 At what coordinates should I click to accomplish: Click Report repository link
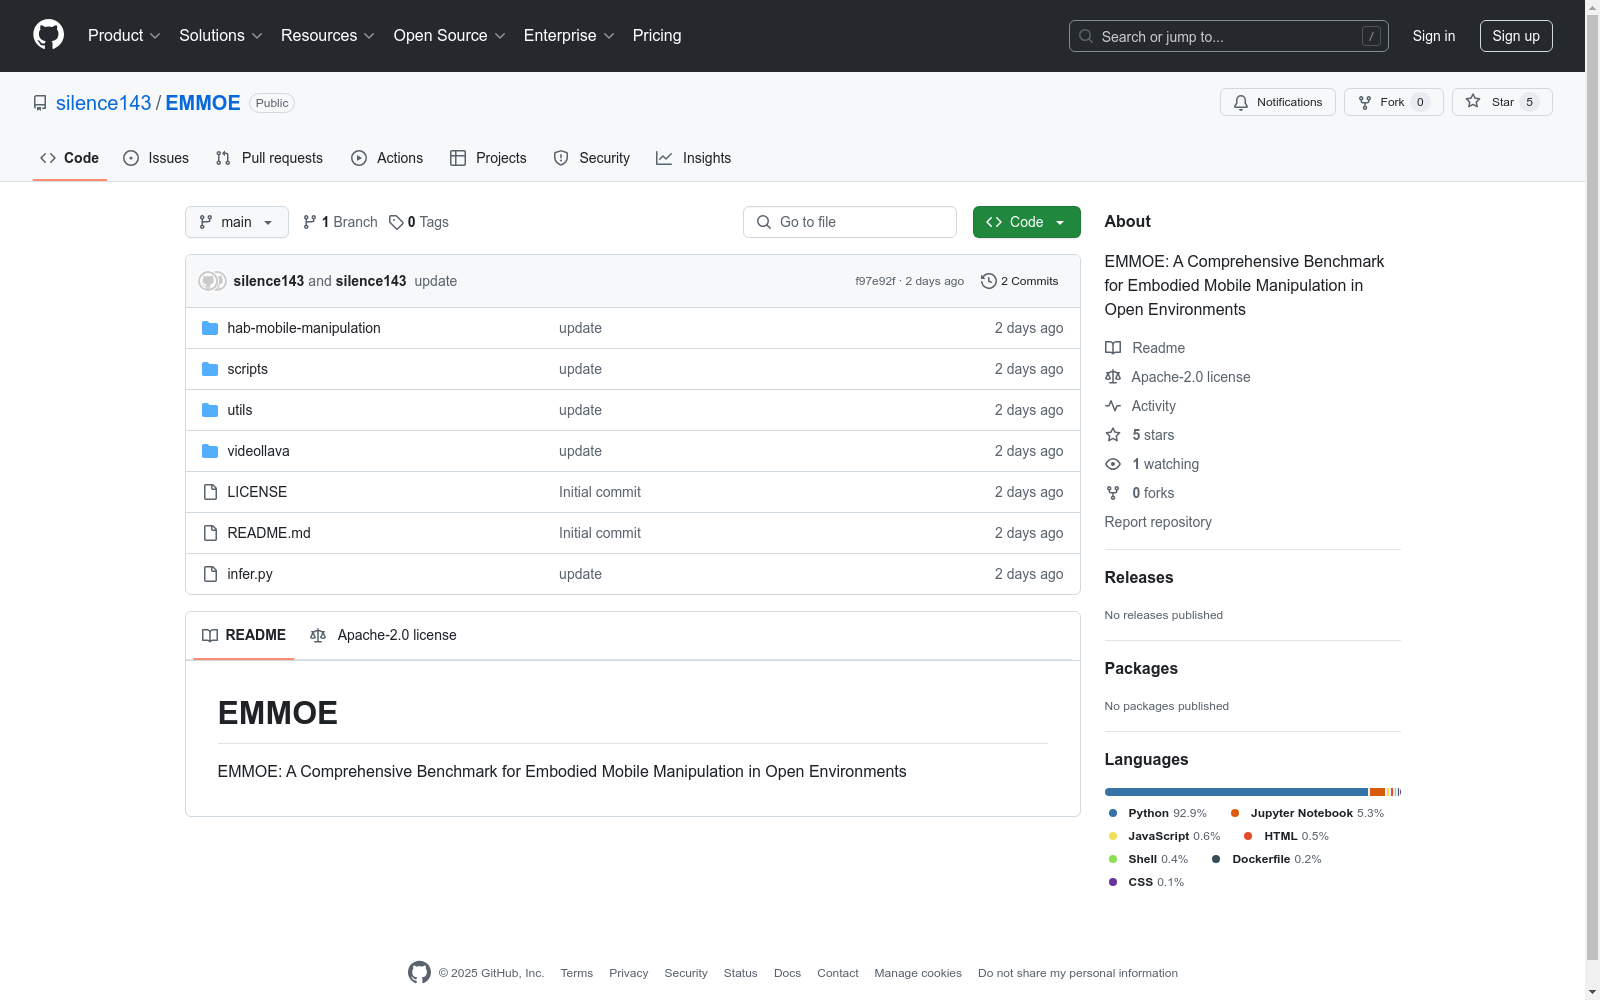pyautogui.click(x=1158, y=522)
